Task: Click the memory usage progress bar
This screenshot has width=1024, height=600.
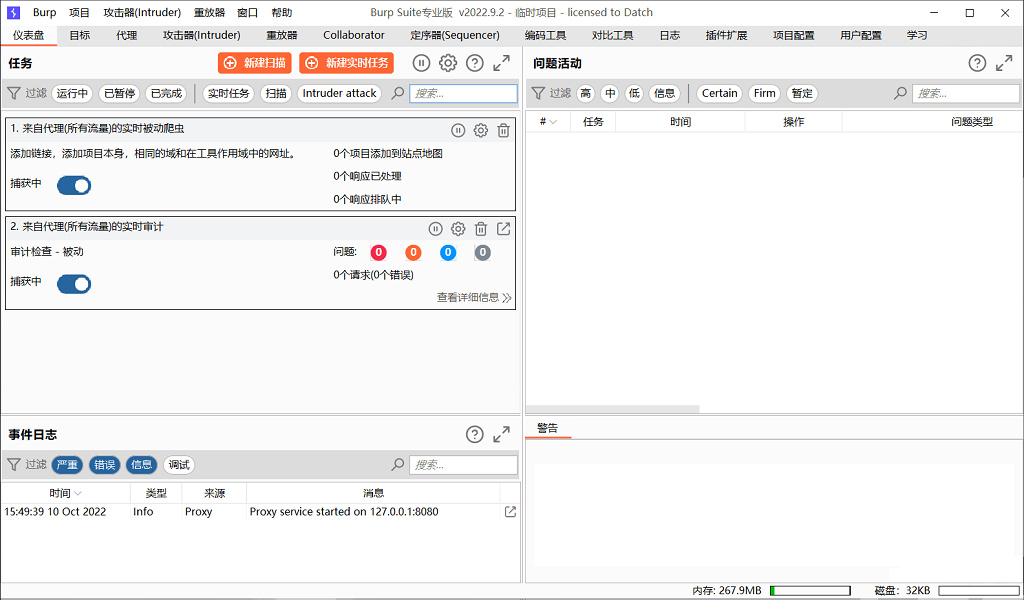Action: coord(810,591)
